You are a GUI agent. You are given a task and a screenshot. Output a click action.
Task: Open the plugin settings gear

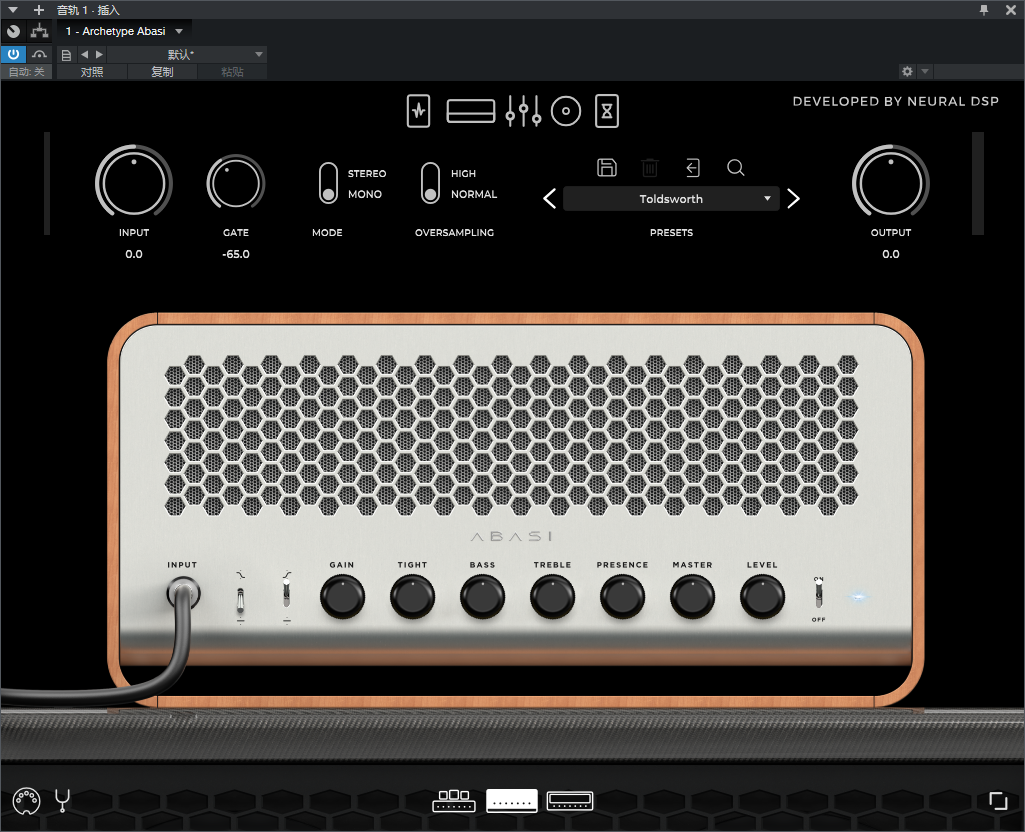point(907,71)
